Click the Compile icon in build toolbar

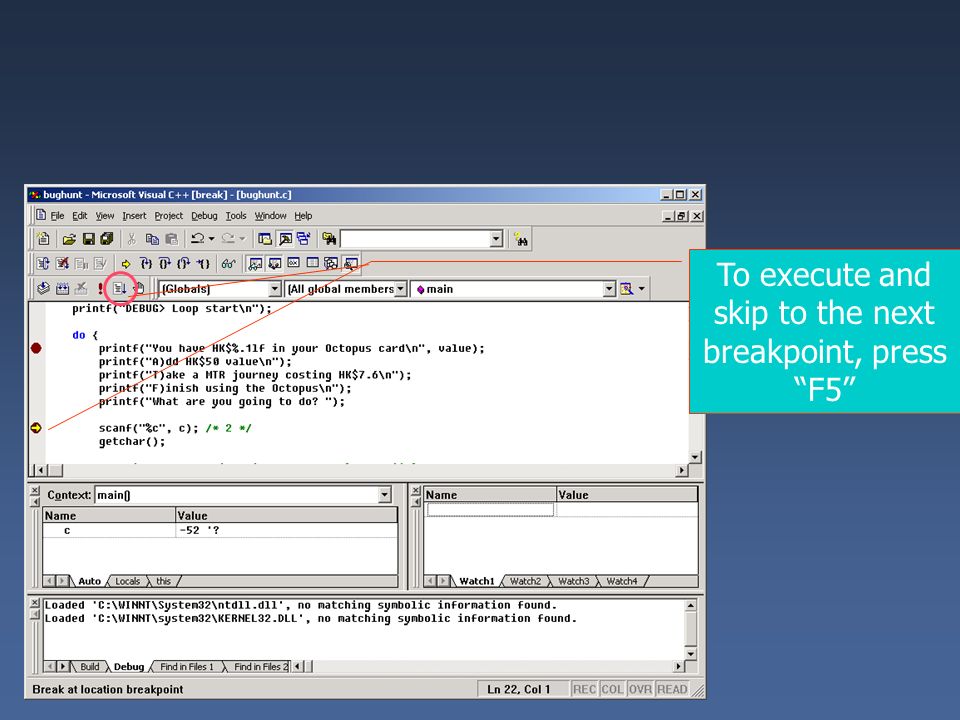click(43, 288)
